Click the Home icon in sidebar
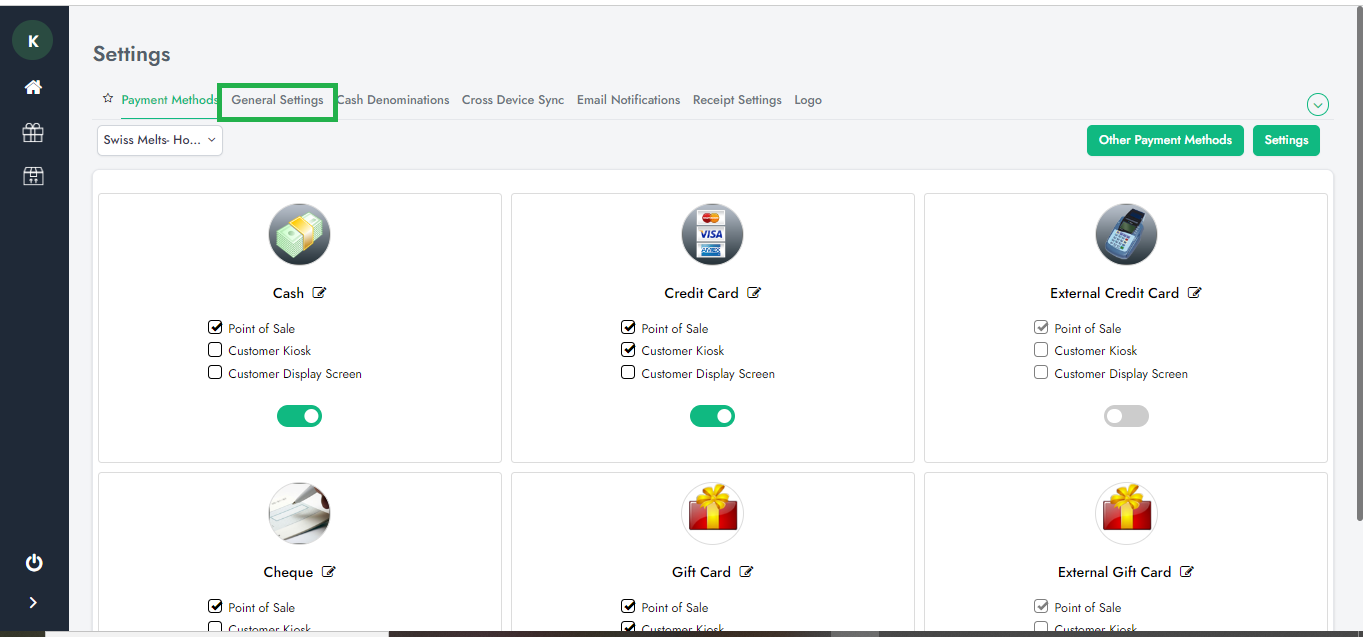The height and width of the screenshot is (637, 1363). pos(33,88)
